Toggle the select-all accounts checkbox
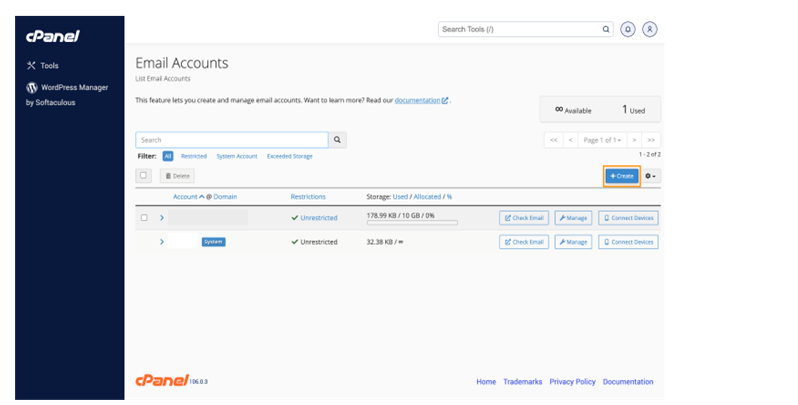The width and height of the screenshot is (798, 405). [143, 175]
